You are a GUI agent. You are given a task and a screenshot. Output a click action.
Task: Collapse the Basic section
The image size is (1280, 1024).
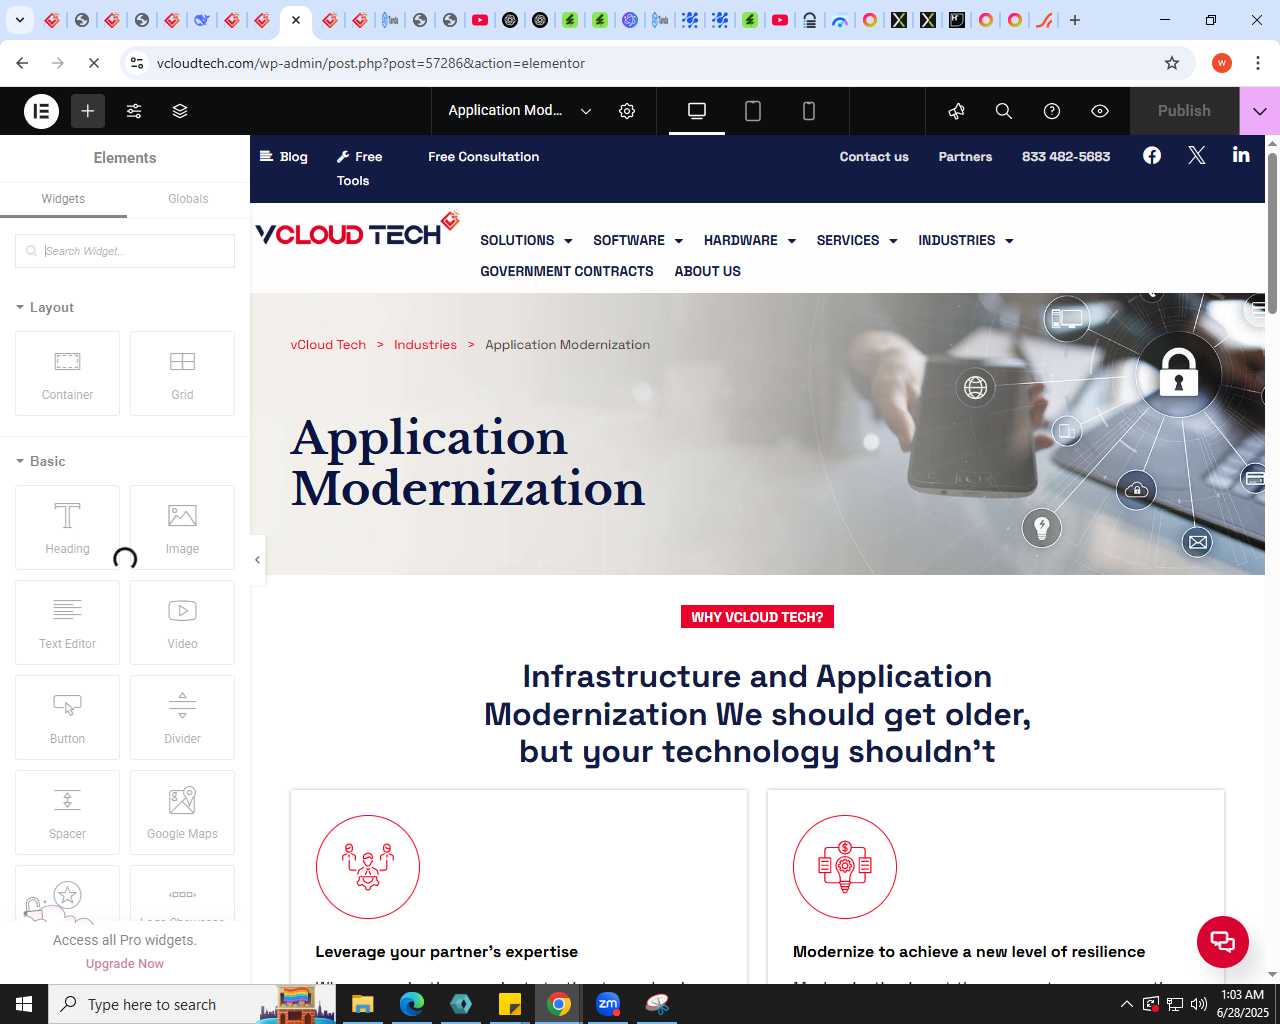click(41, 461)
